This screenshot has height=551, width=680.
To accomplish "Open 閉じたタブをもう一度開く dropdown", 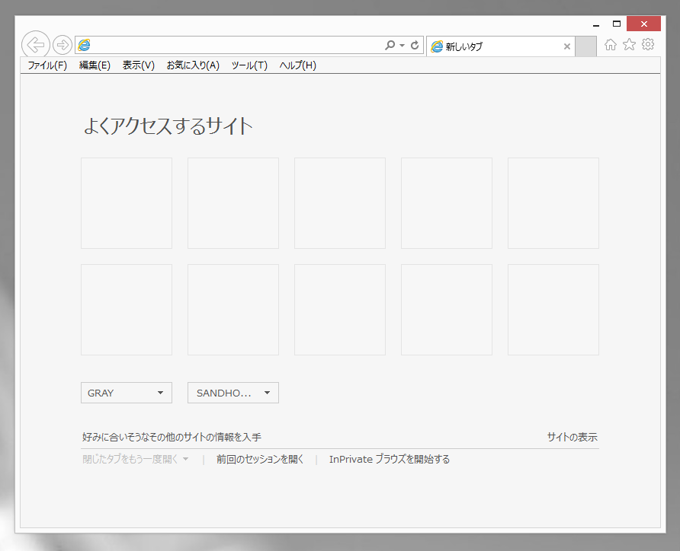I will click(x=135, y=459).
